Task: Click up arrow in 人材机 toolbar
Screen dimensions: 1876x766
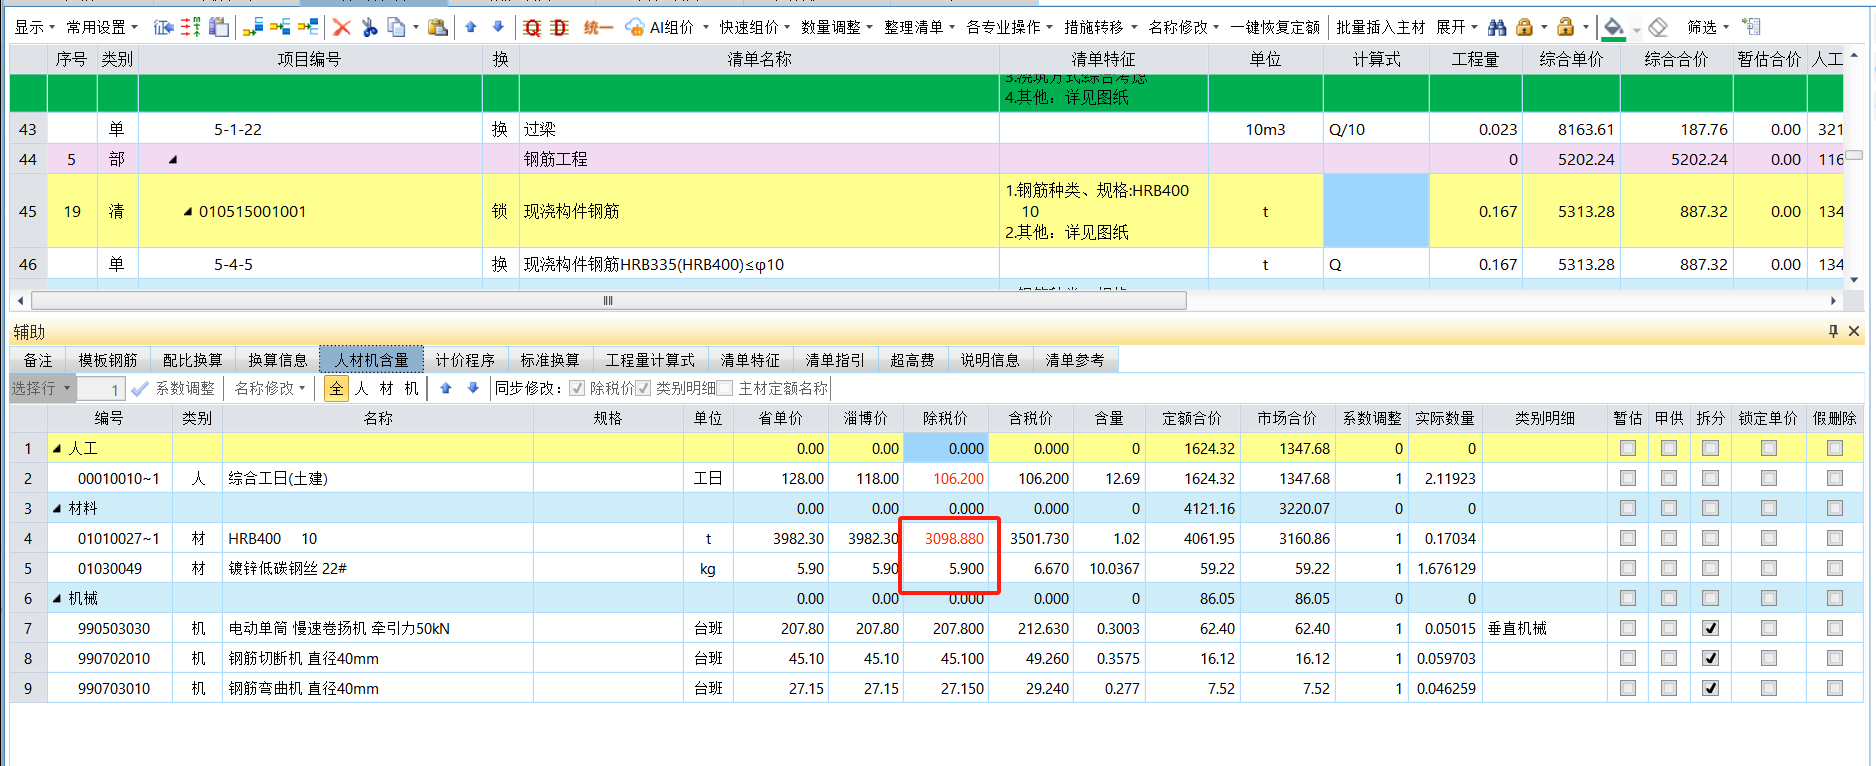Action: [446, 388]
